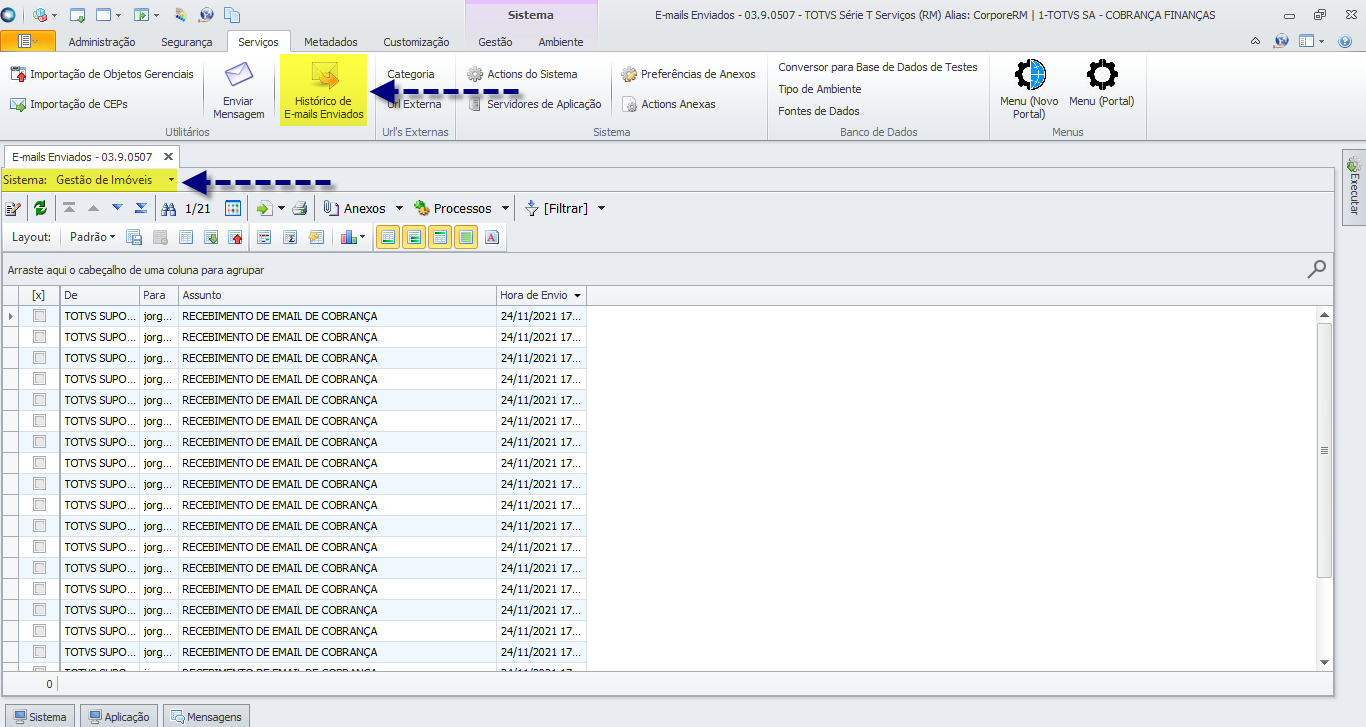Click the Hora de Envio sort arrow

577,296
